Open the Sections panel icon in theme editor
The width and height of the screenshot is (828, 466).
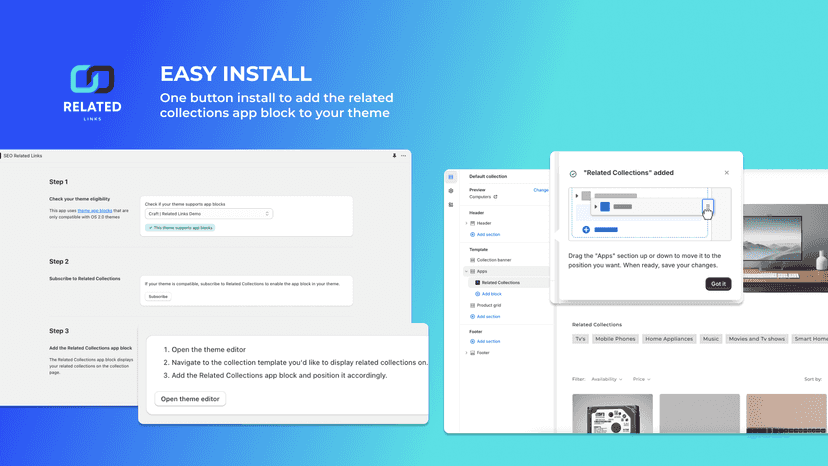point(450,177)
